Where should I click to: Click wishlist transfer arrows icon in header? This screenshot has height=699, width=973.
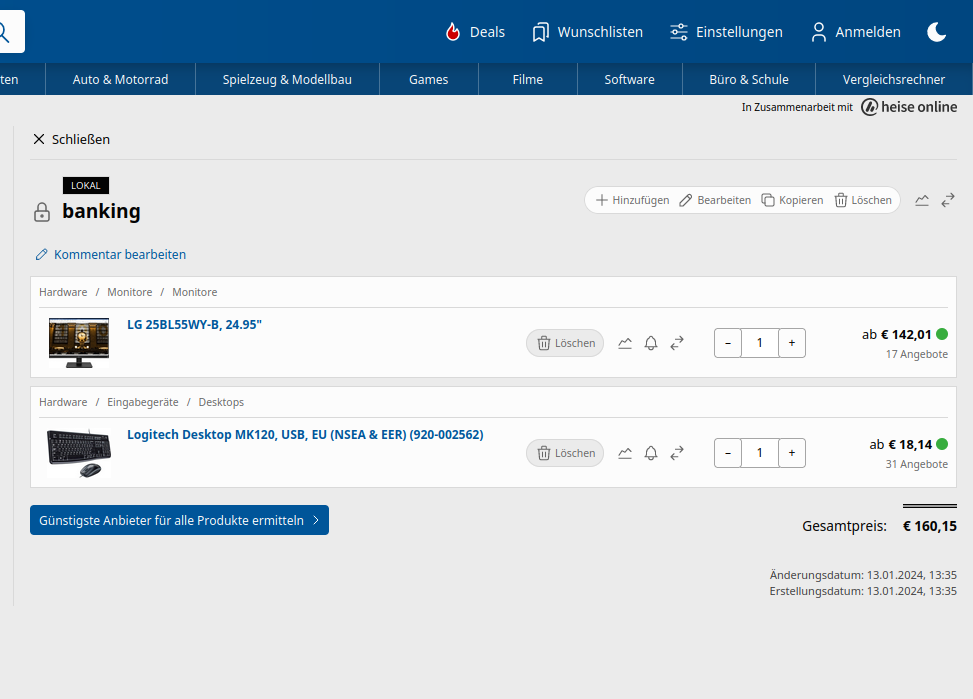[x=948, y=200]
